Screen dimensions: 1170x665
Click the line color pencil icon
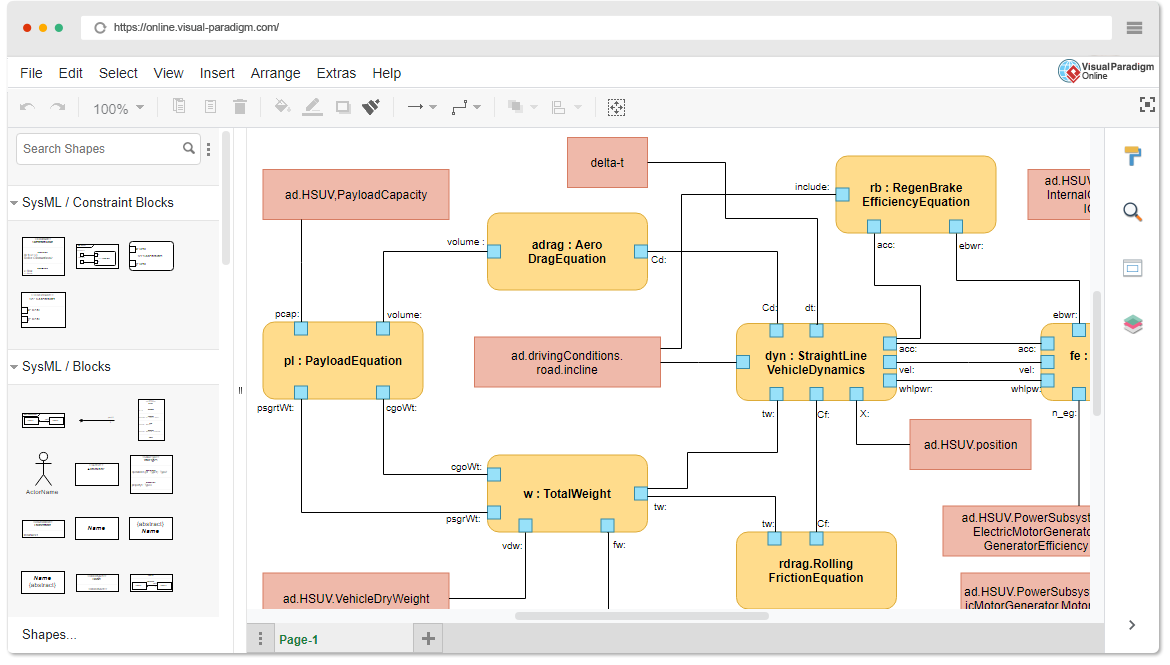coord(312,107)
